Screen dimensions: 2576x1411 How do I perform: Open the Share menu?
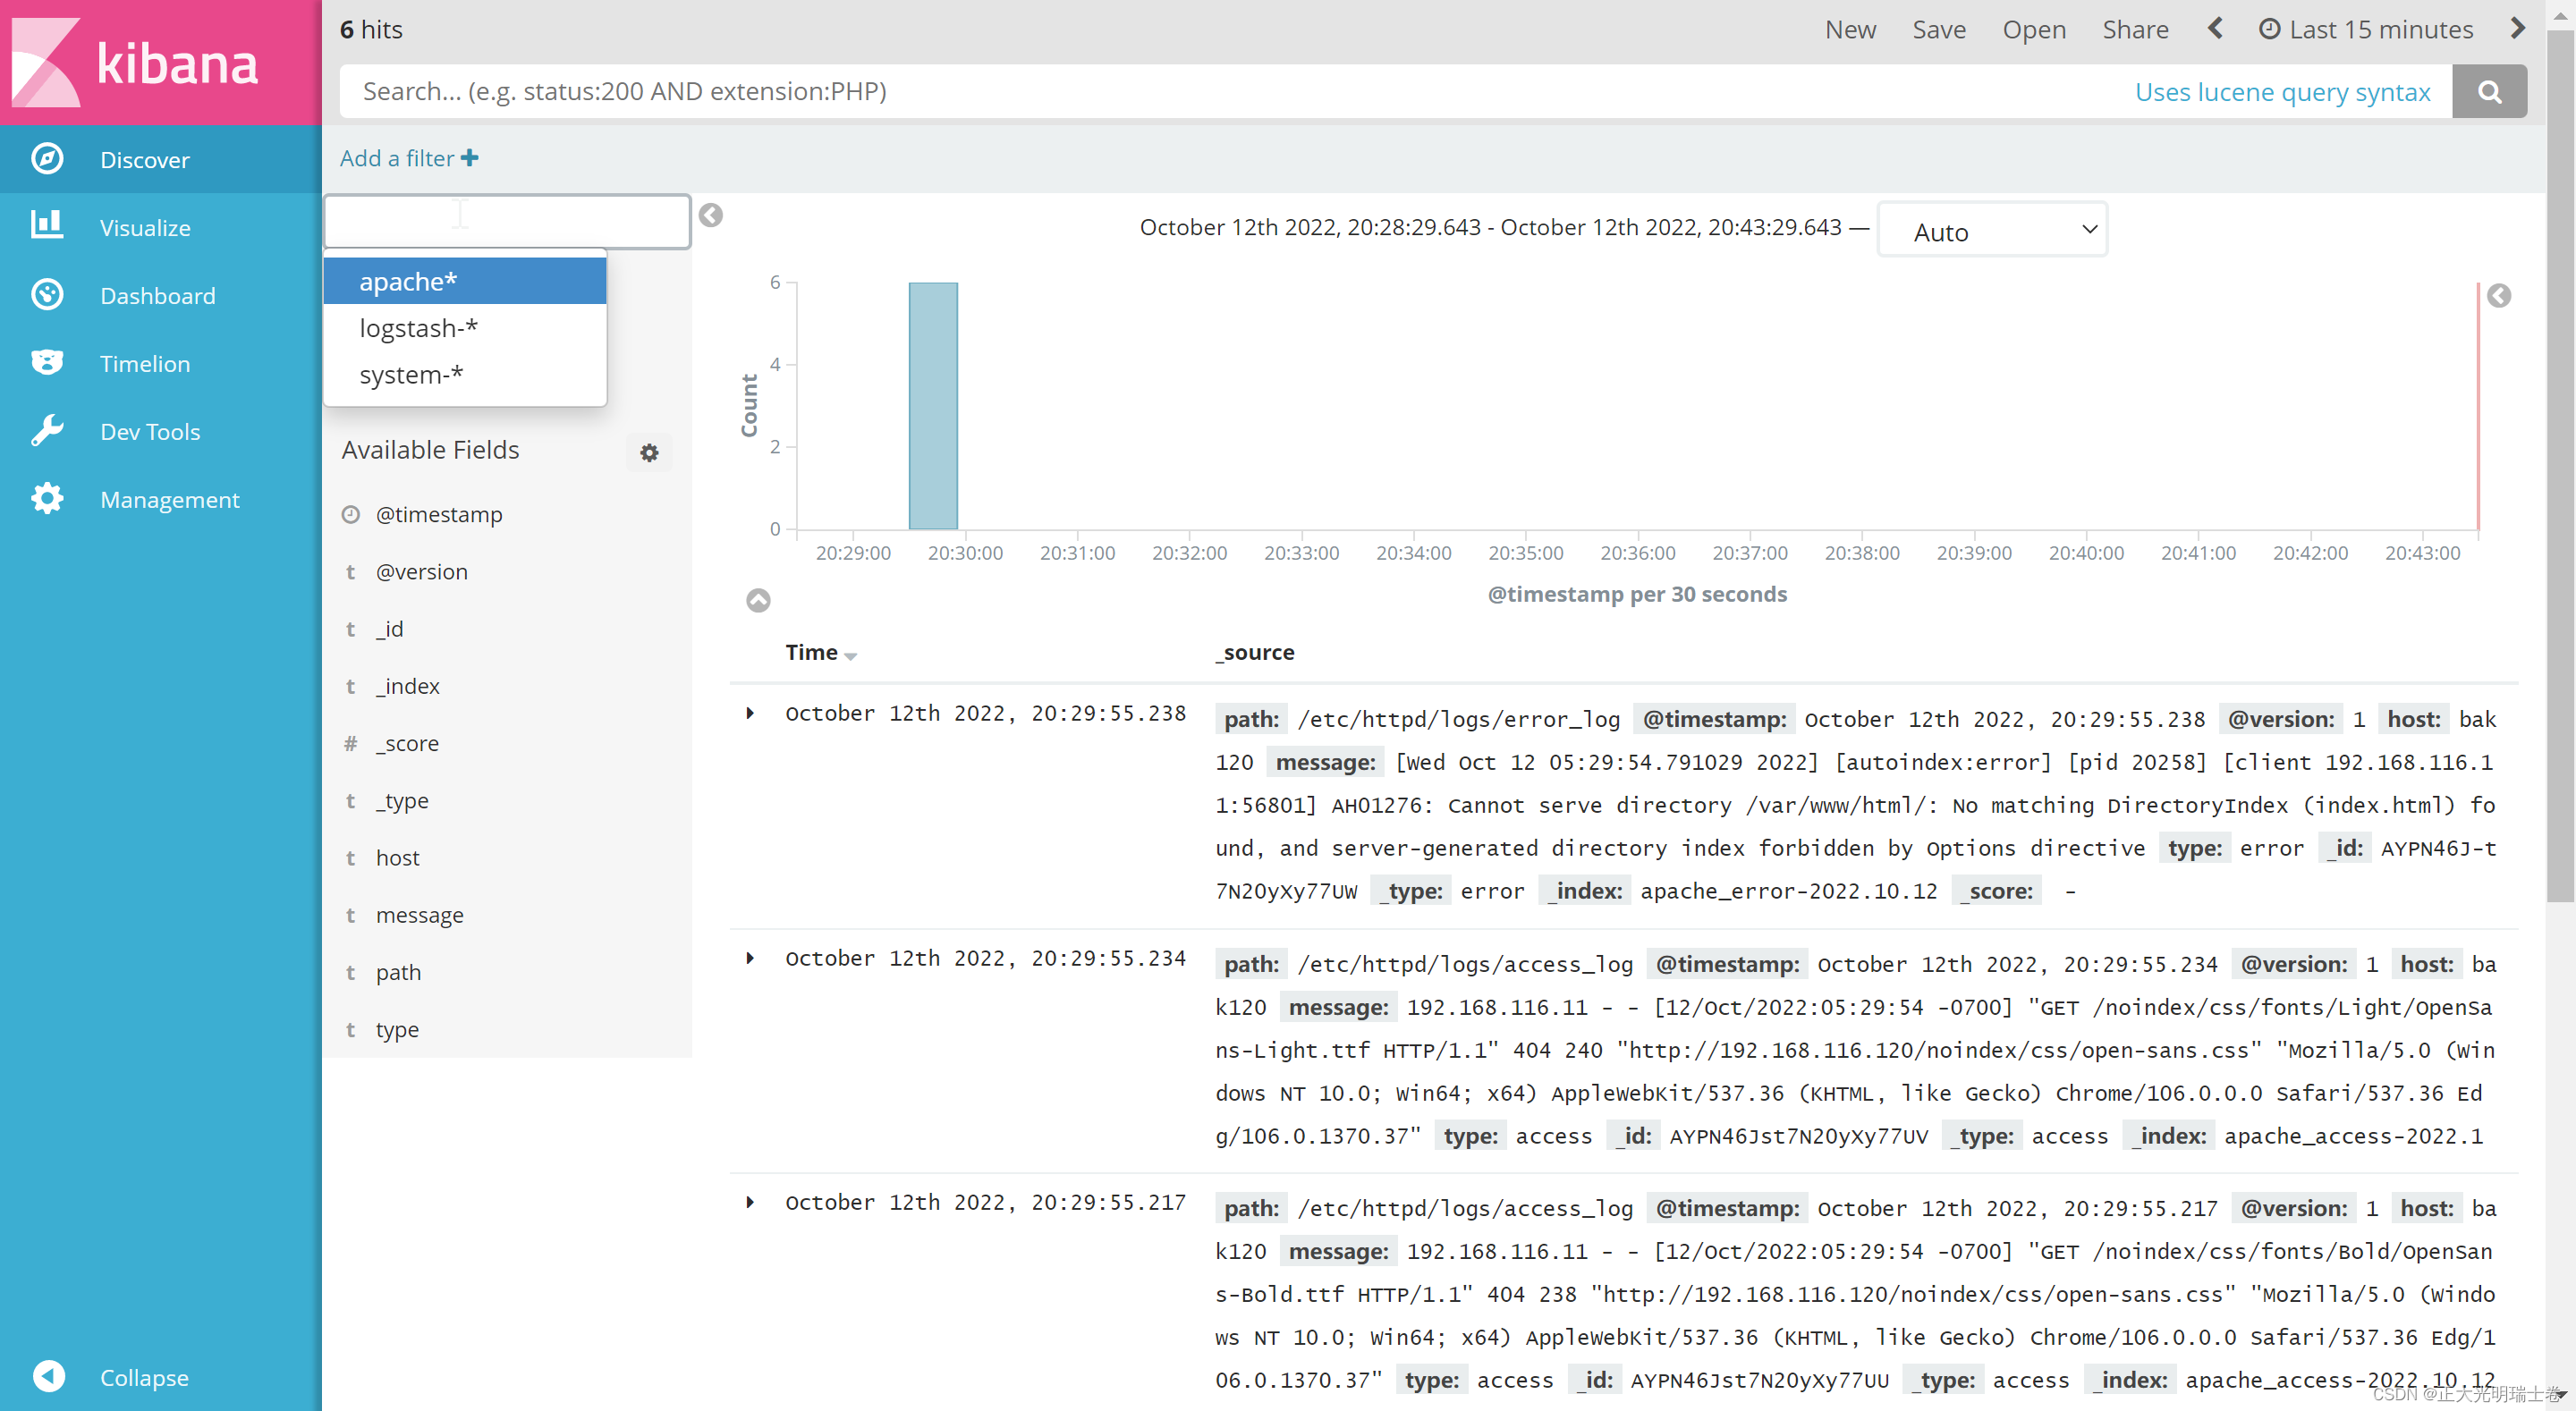[x=2135, y=29]
